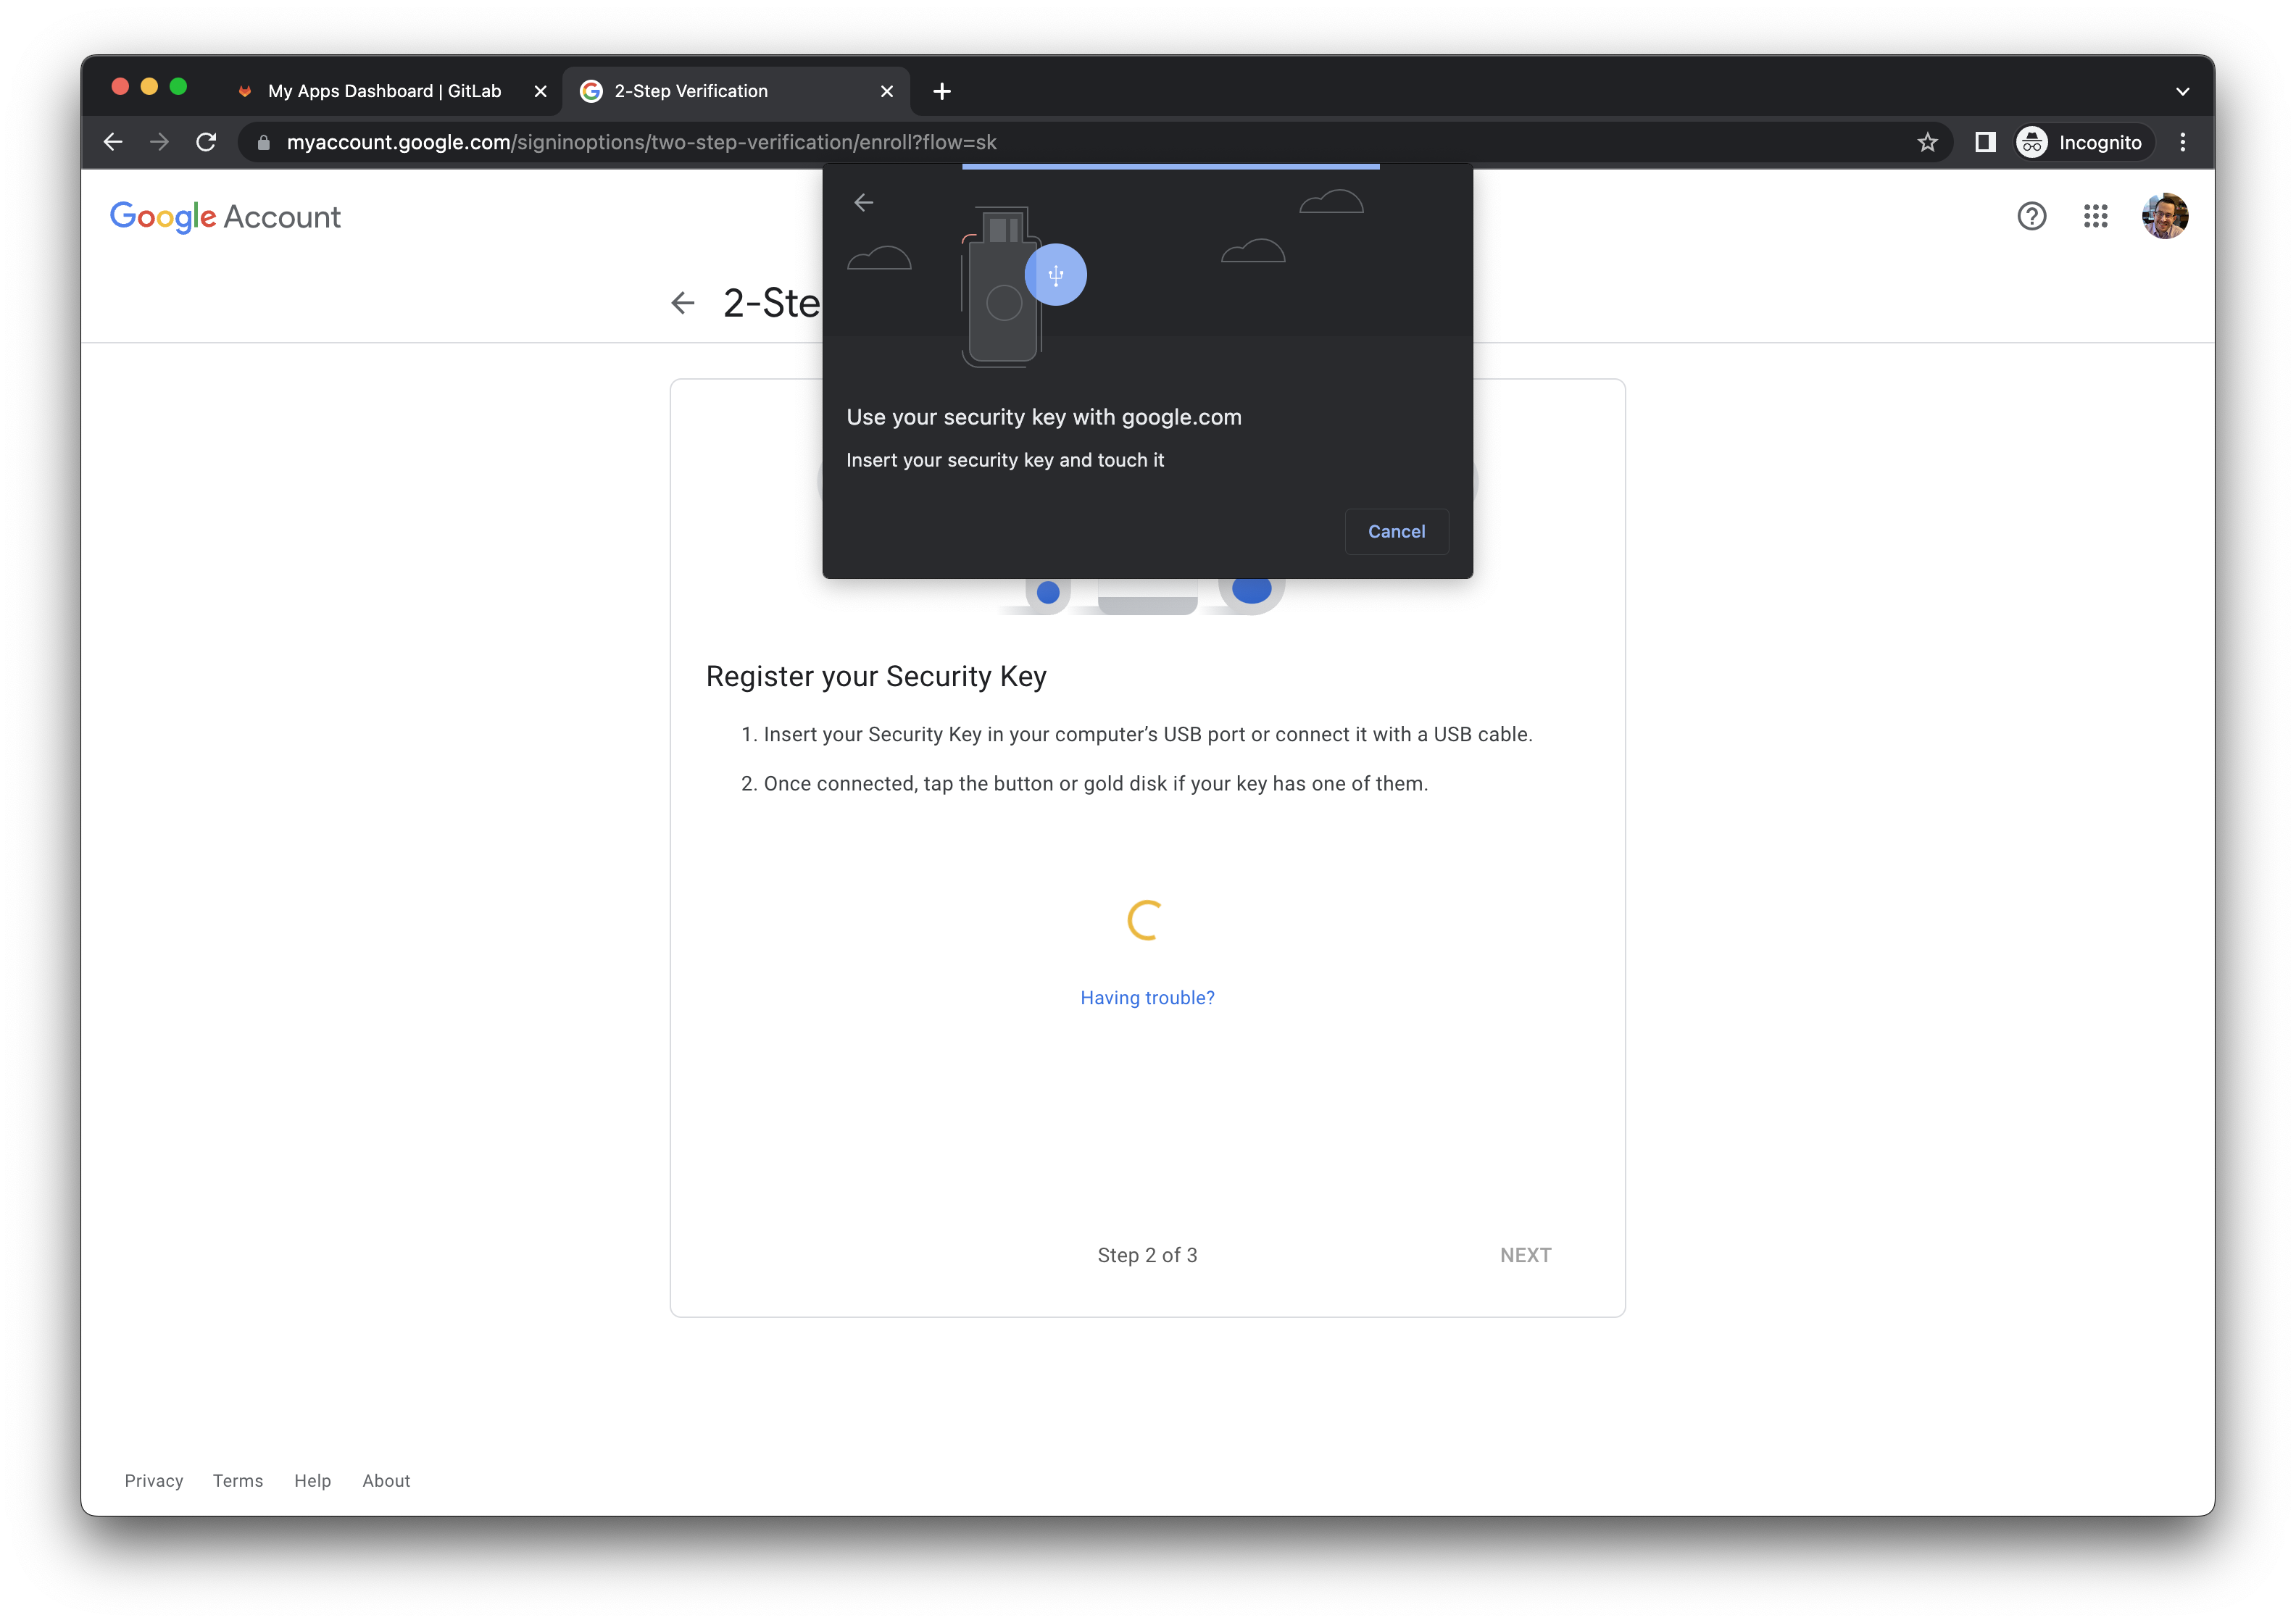
Task: Click the Having trouble? link
Action: tap(1147, 997)
